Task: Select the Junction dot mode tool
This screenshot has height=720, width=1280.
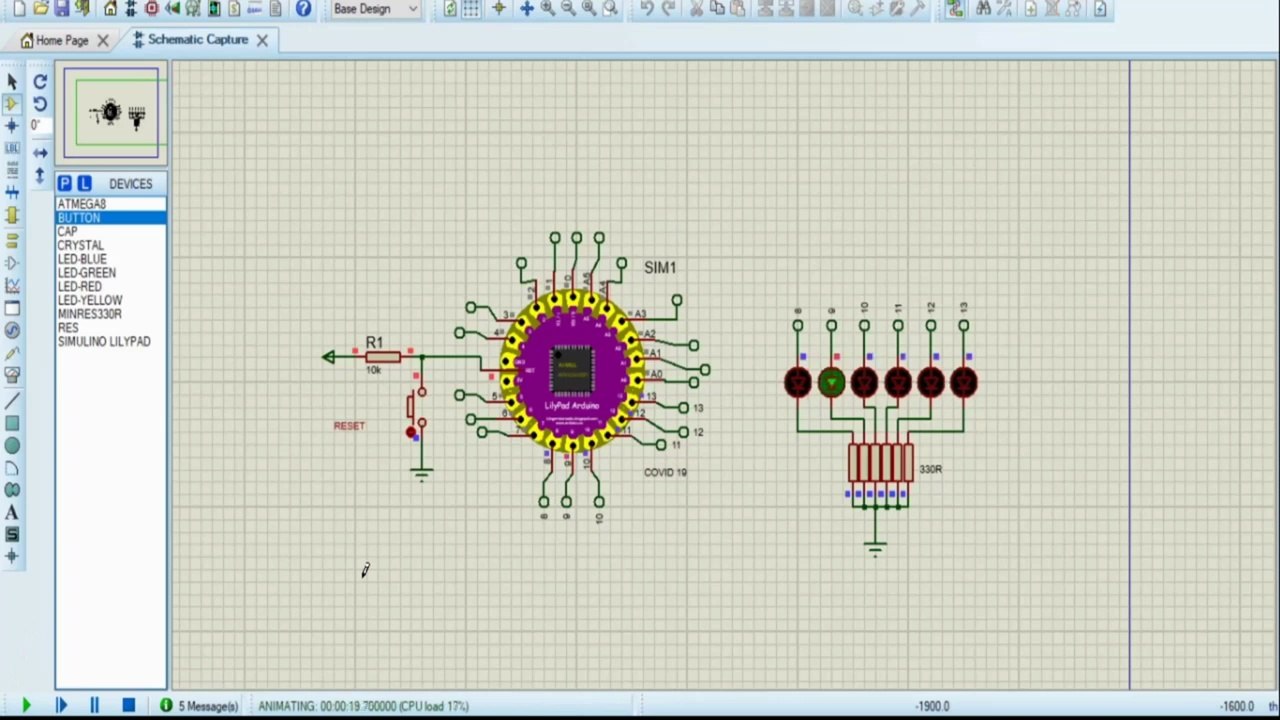Action: click(x=12, y=125)
